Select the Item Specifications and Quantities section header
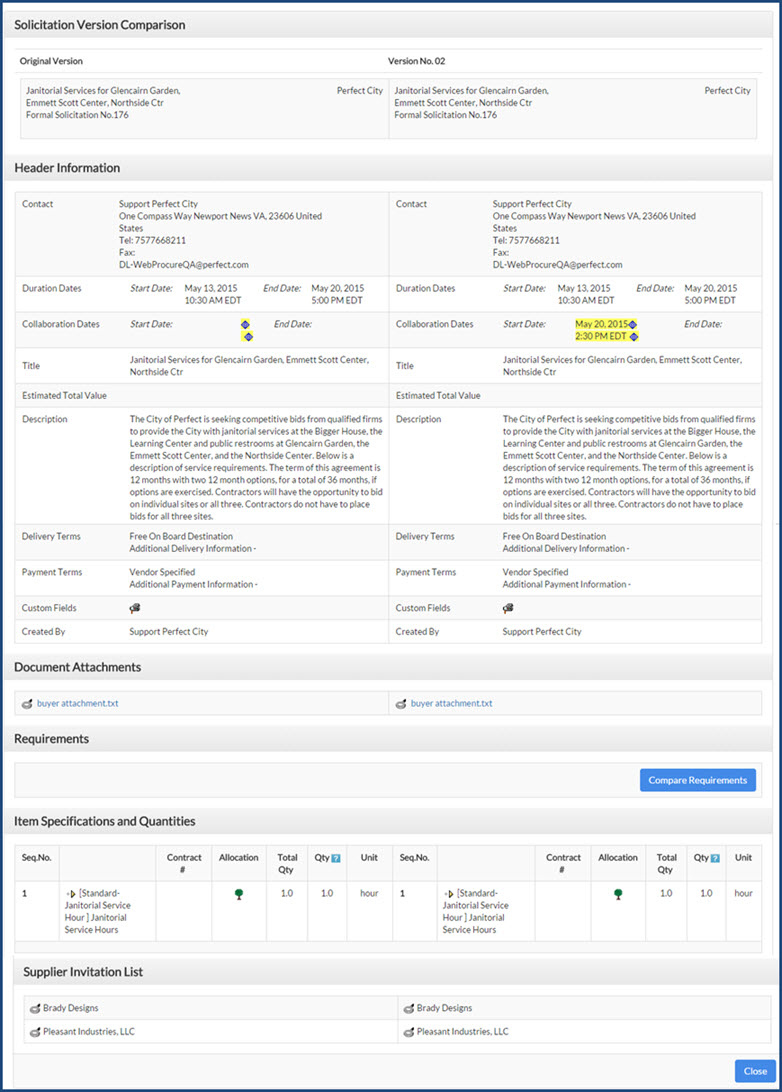Screen dimensions: 782x1092 point(105,821)
